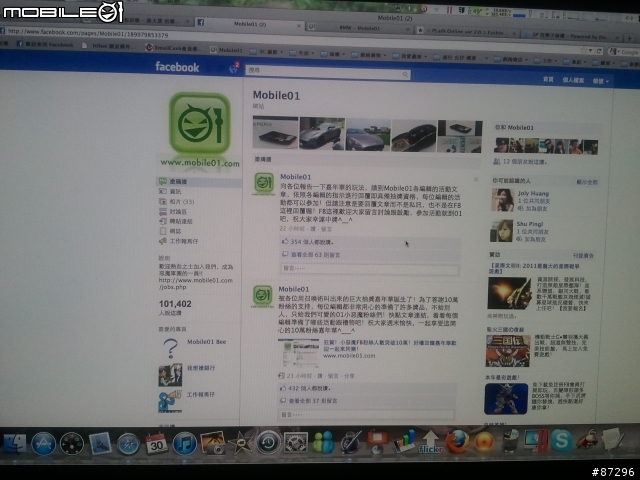Screen dimensions: 640x480
Task: Click the Google search box in toolbar
Action: [624, 52]
